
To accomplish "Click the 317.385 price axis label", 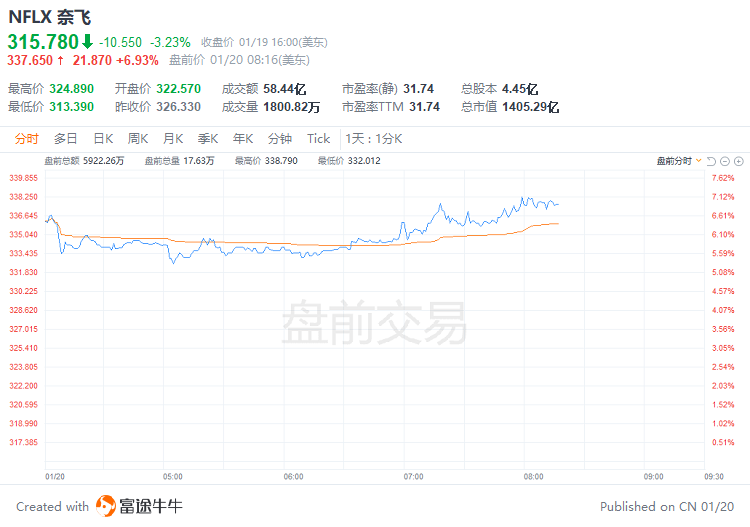I will 23,442.
